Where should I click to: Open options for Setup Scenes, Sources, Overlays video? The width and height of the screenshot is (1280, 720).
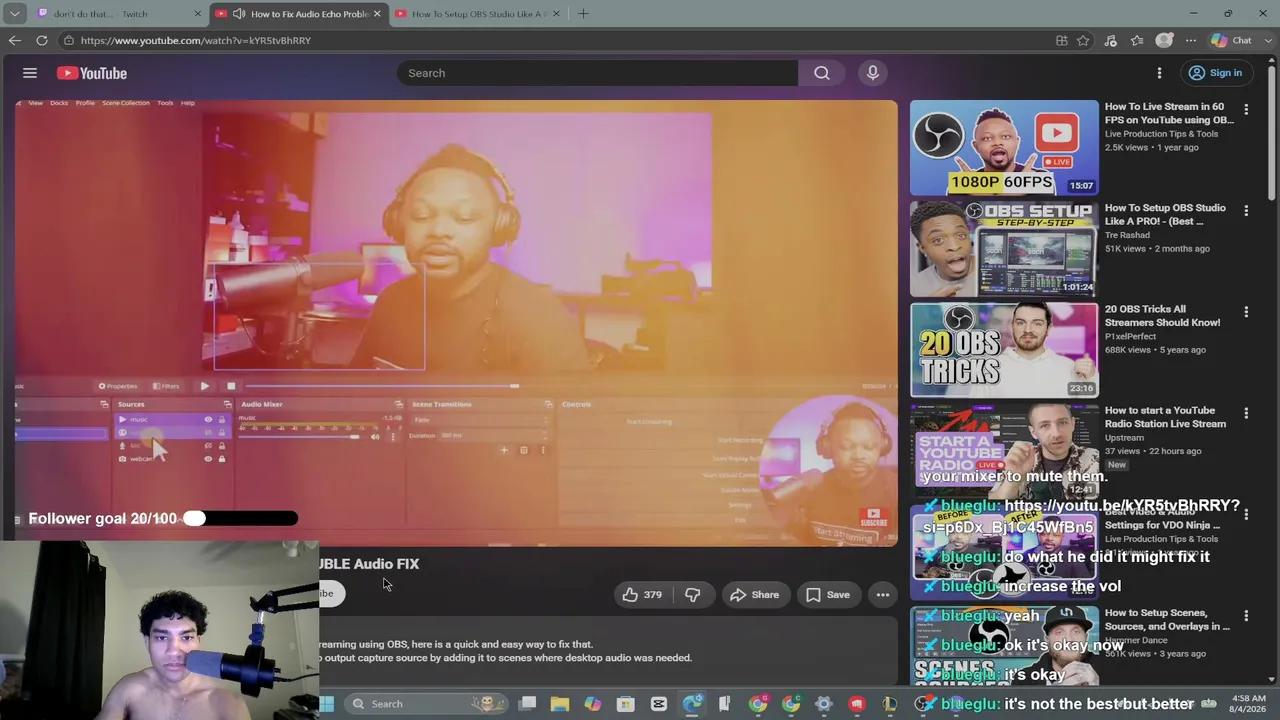[x=1246, y=616]
